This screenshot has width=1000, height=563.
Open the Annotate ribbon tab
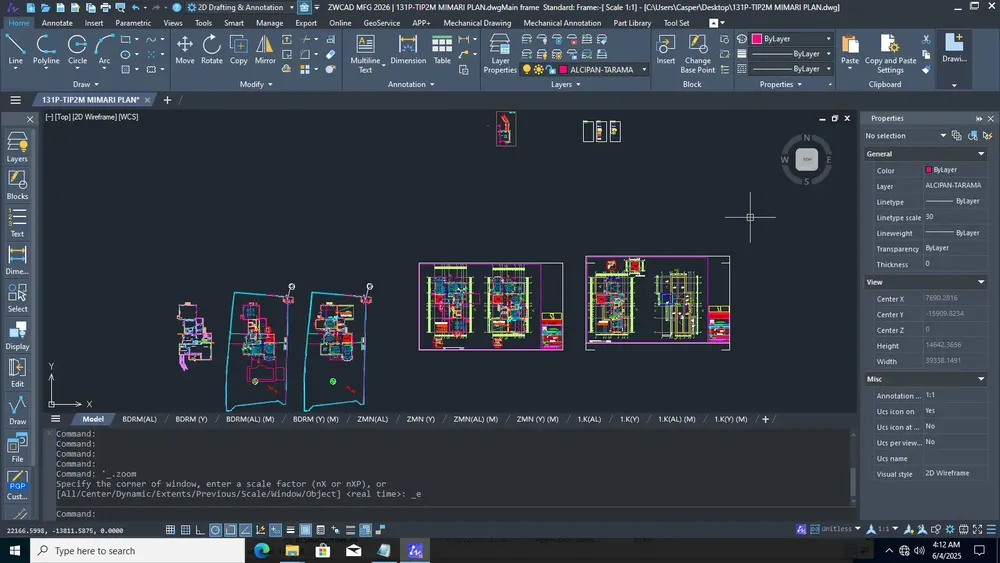click(57, 23)
